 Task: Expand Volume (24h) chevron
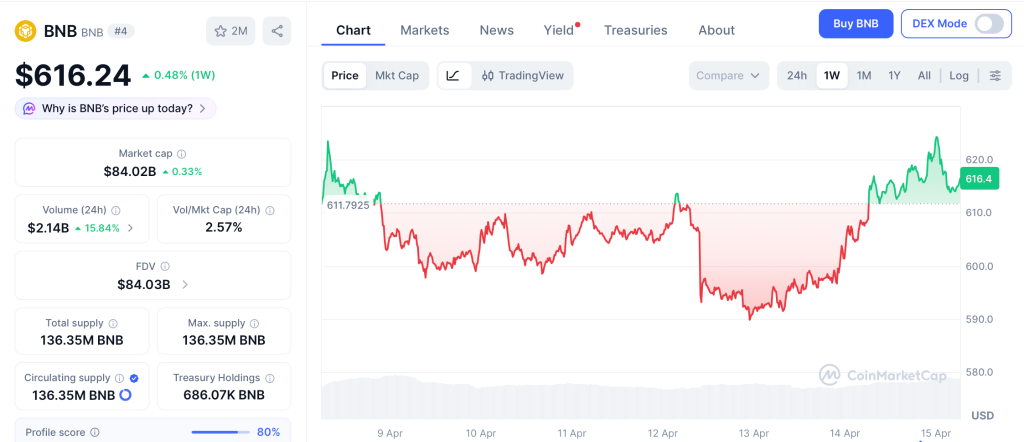130,228
